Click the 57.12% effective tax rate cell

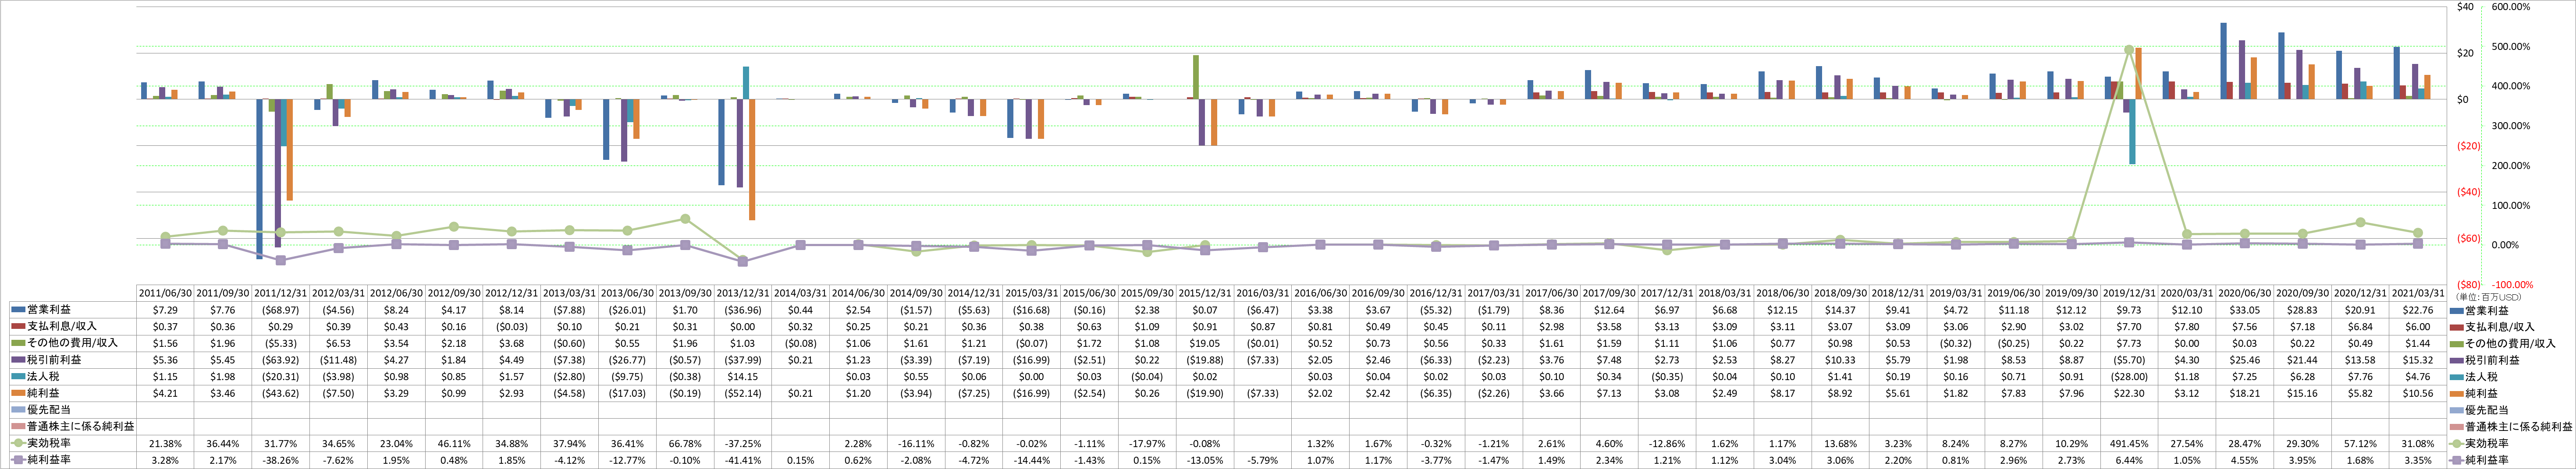tap(2360, 443)
